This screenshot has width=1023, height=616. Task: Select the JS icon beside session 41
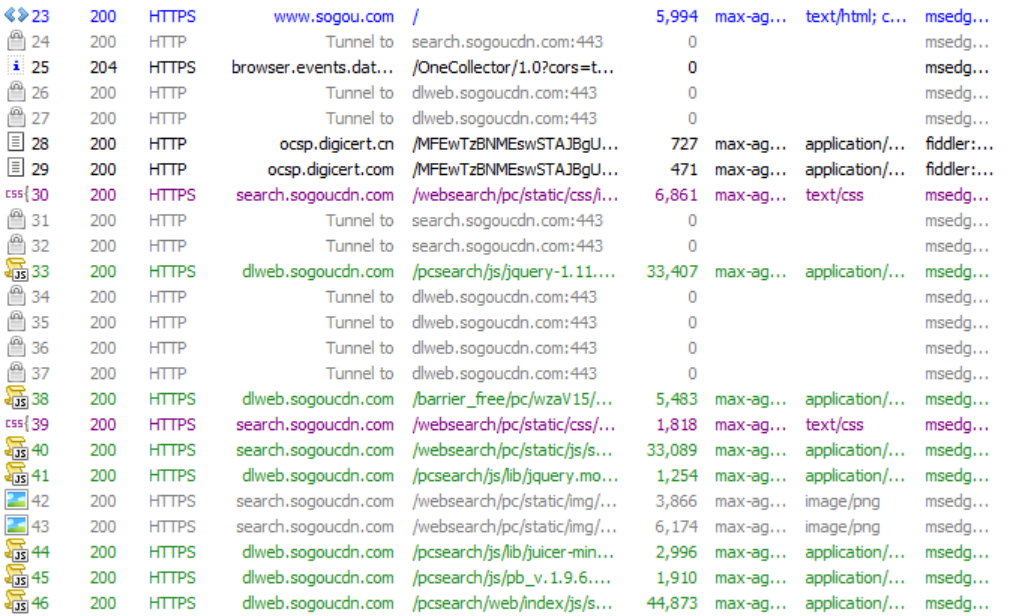[x=16, y=474]
